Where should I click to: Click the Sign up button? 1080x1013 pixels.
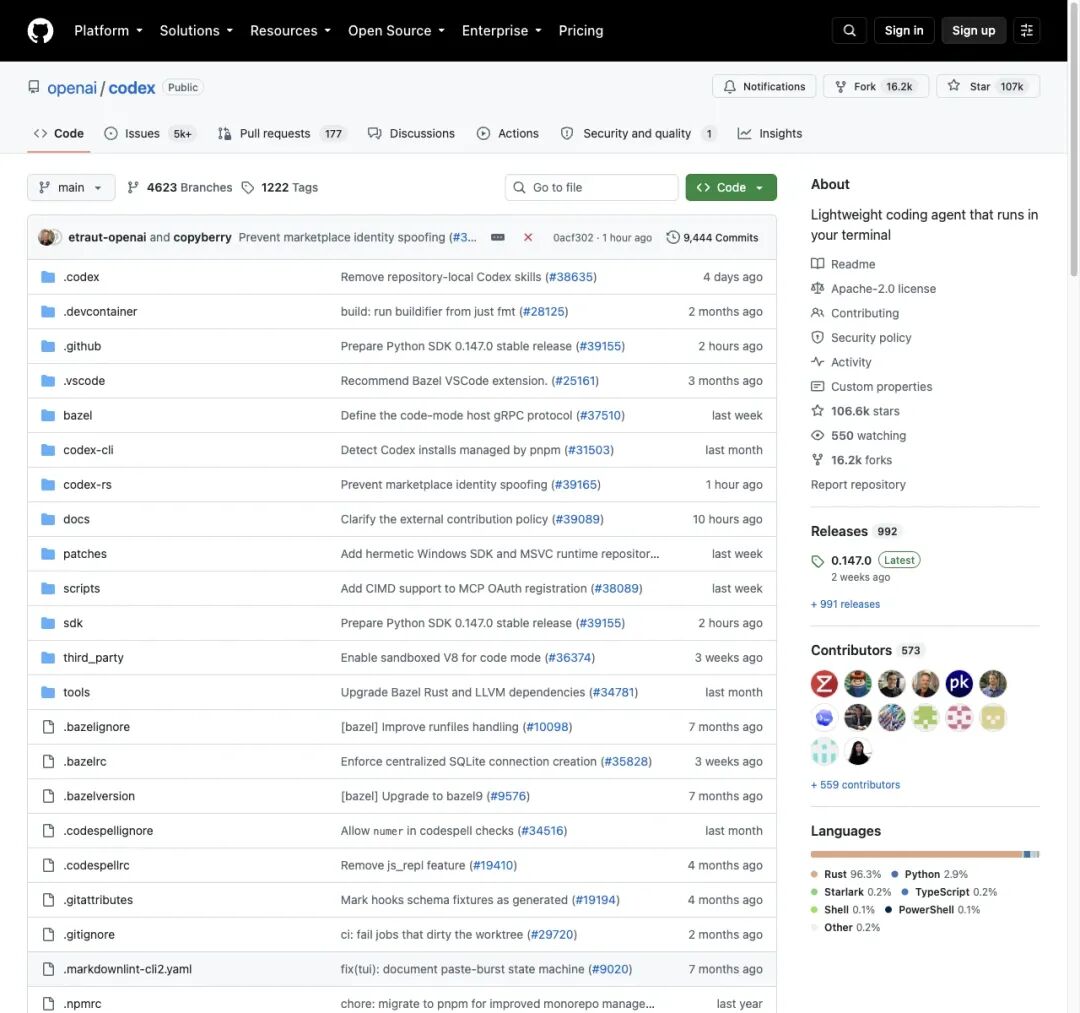pyautogui.click(x=973, y=30)
